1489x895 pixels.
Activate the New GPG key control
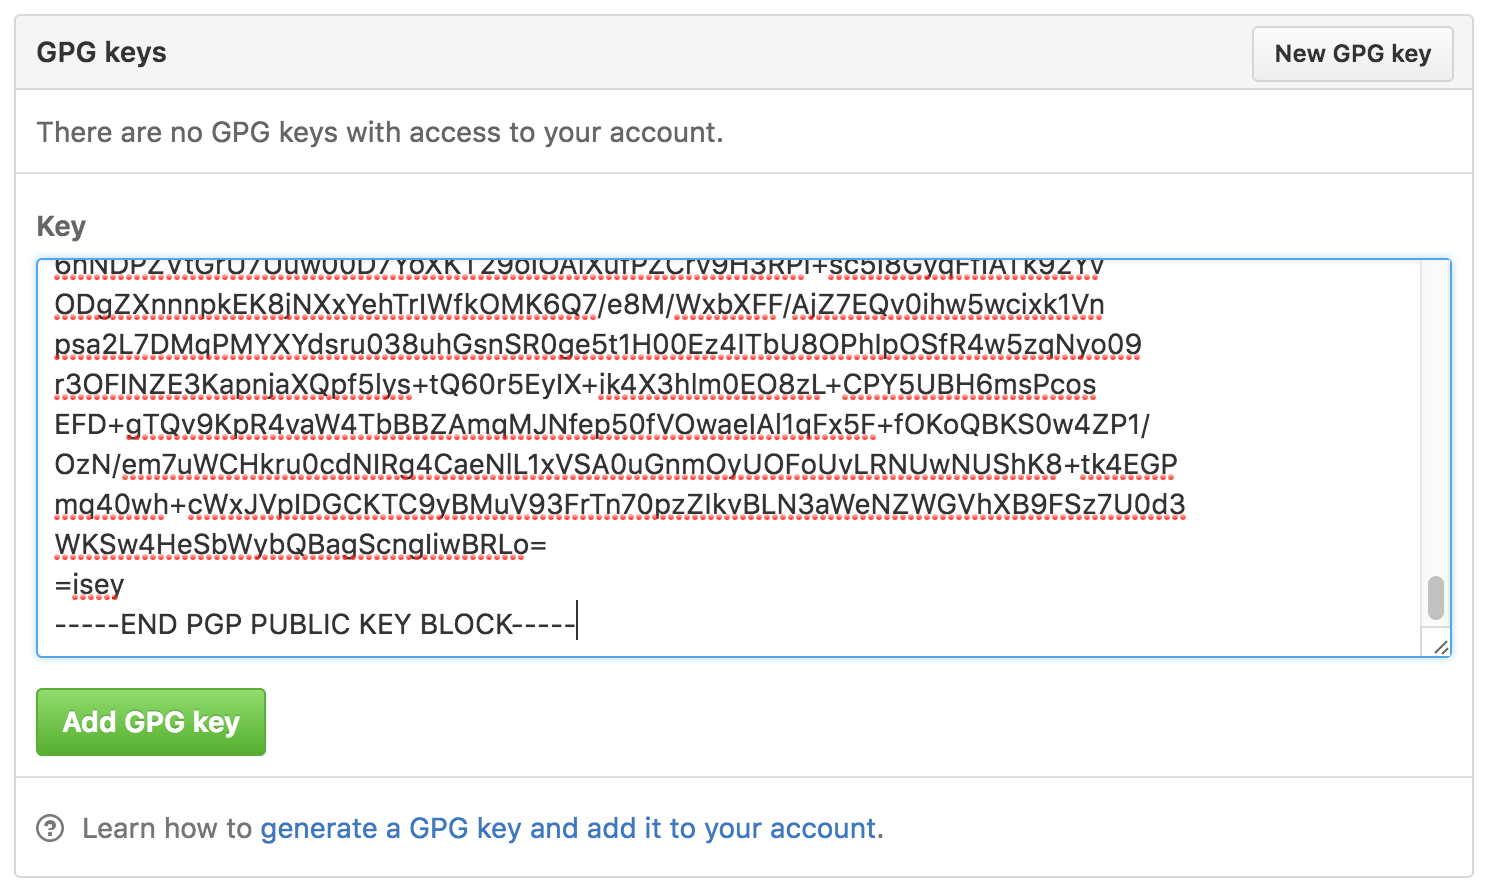point(1352,54)
